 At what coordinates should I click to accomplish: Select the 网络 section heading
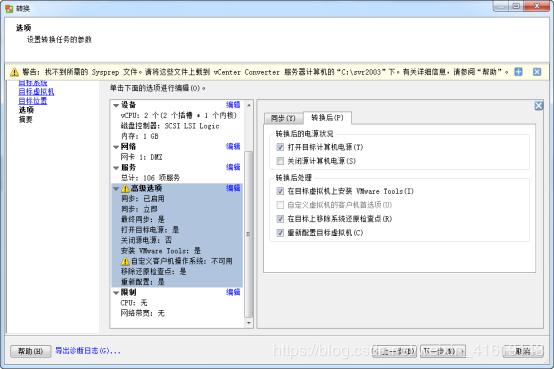tap(128, 147)
